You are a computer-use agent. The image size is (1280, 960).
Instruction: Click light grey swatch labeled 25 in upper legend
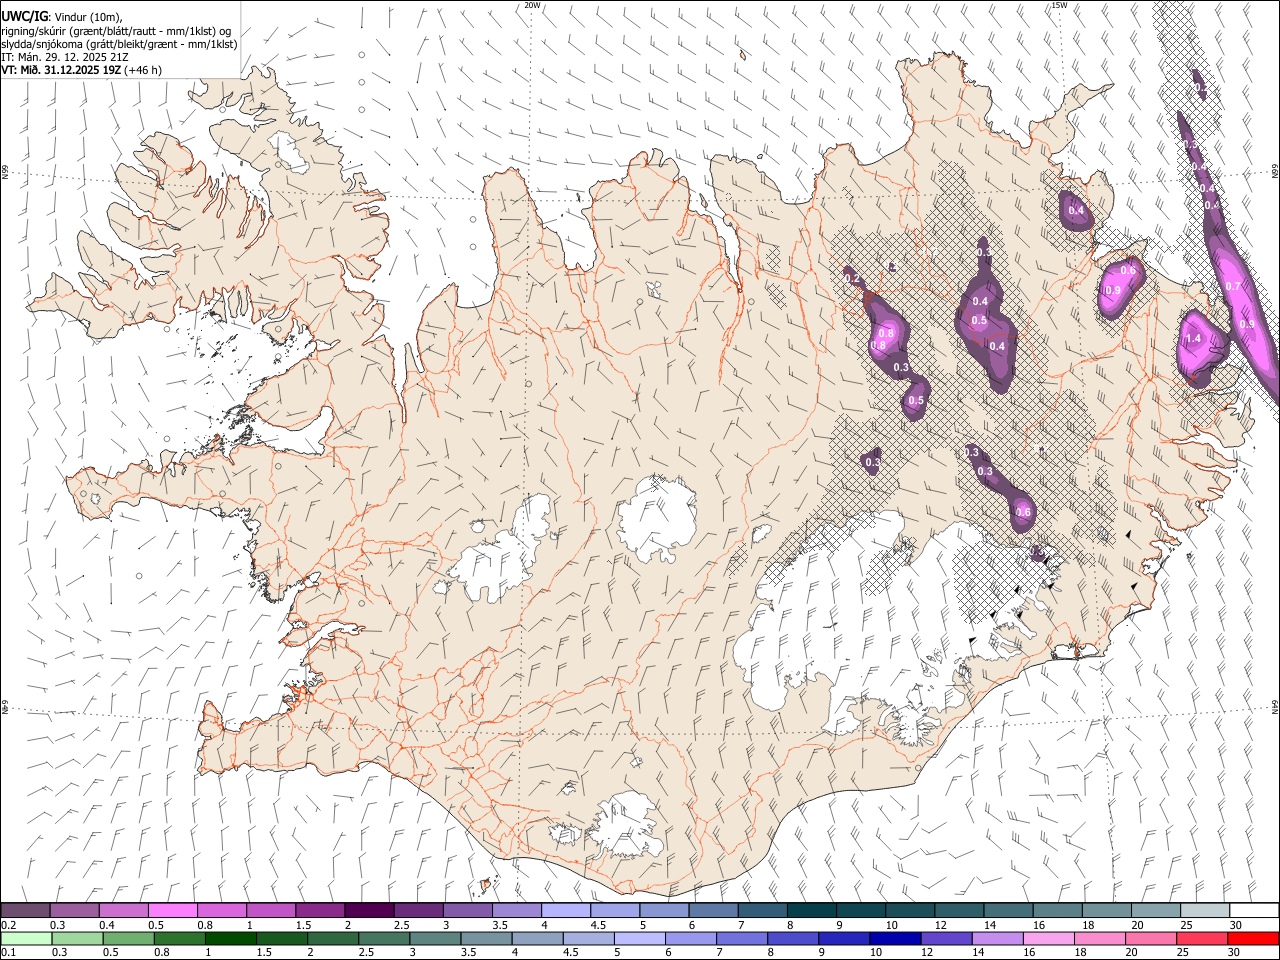[x=1204, y=910]
